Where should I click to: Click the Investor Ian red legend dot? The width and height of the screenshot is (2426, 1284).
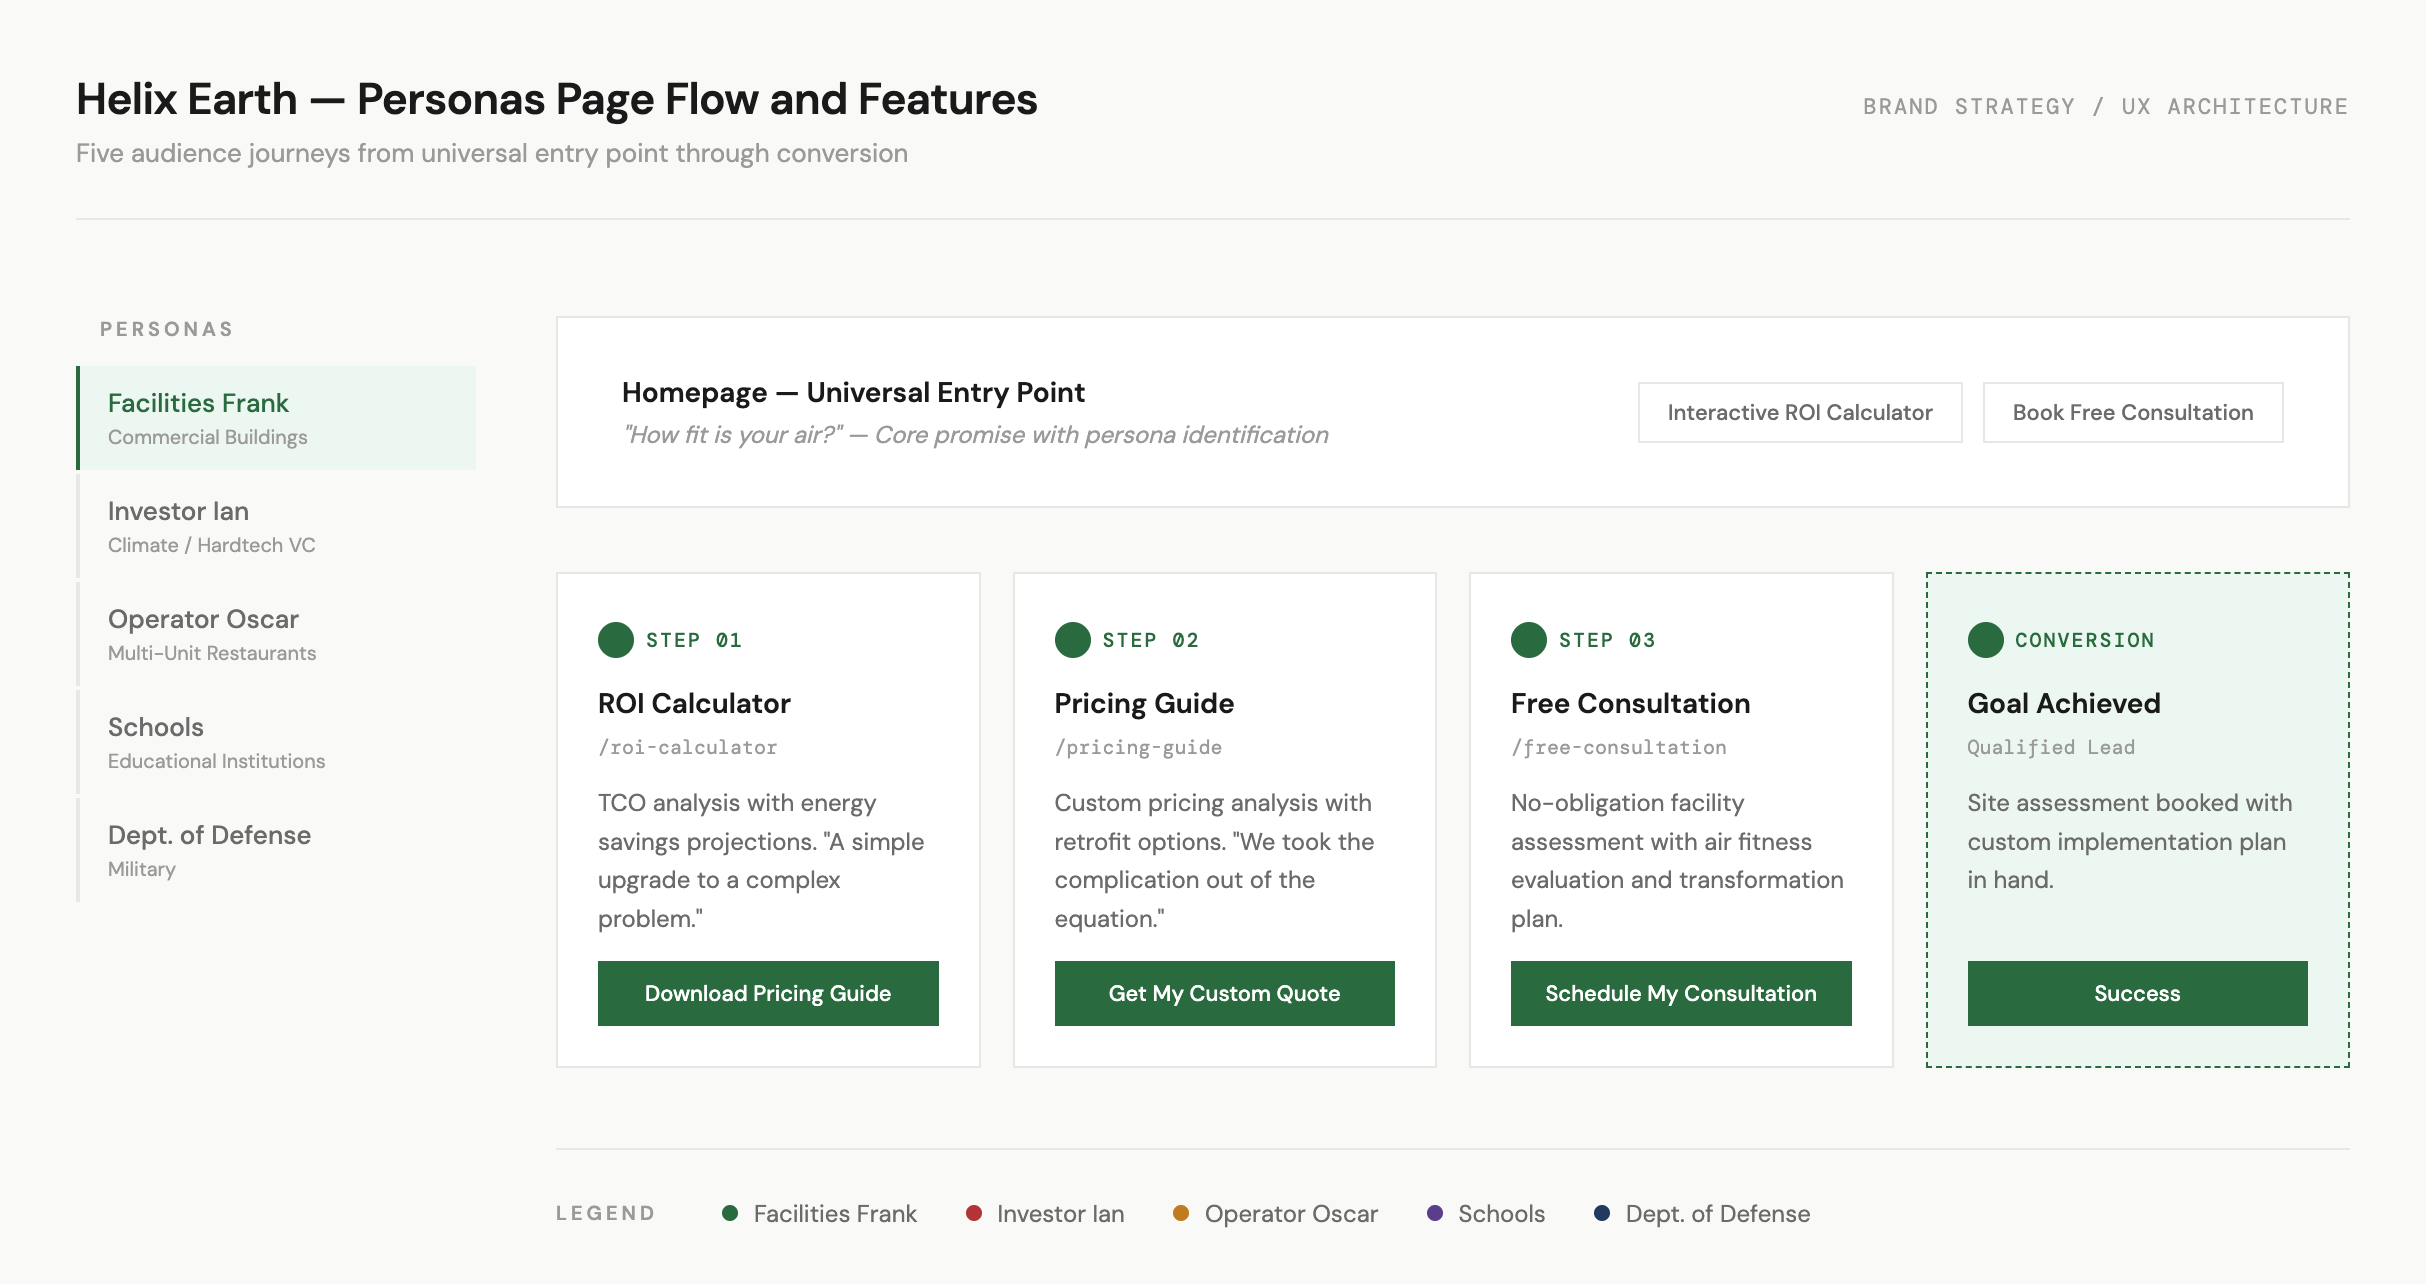click(973, 1213)
